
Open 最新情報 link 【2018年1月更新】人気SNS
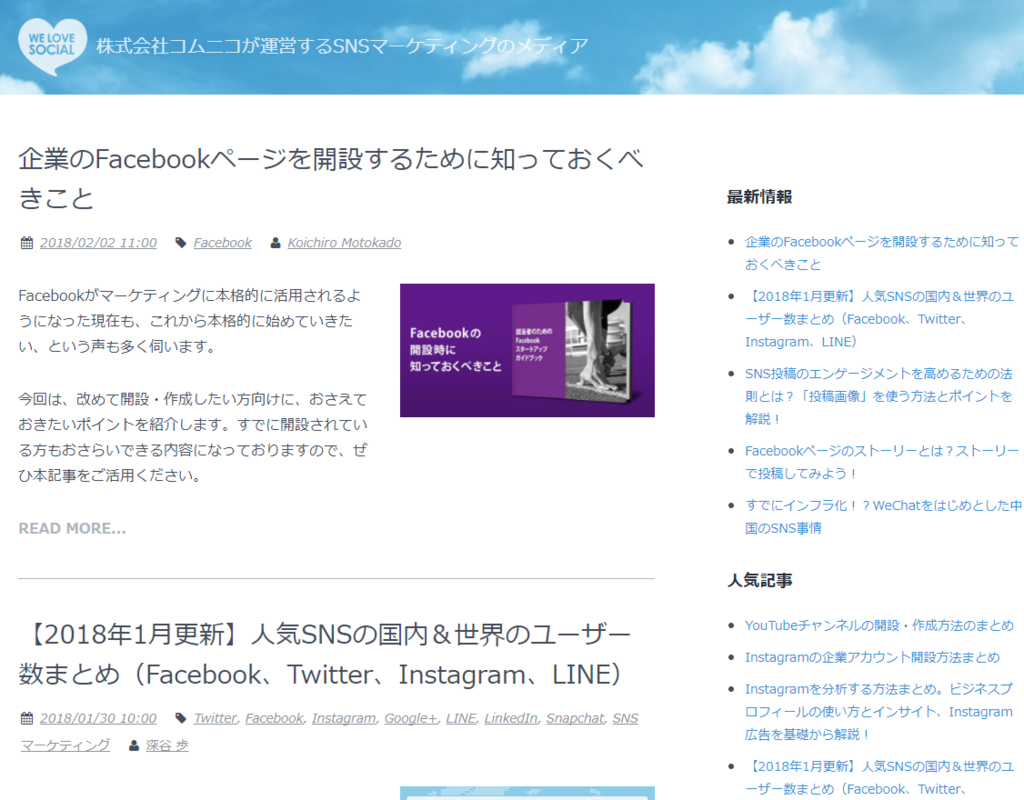pos(880,319)
